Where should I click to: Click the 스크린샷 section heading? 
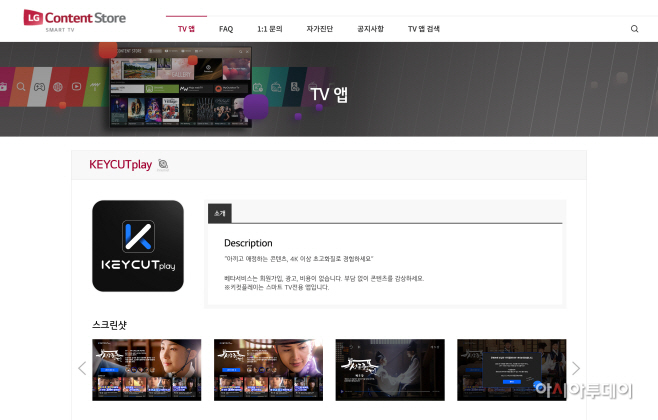click(x=110, y=325)
